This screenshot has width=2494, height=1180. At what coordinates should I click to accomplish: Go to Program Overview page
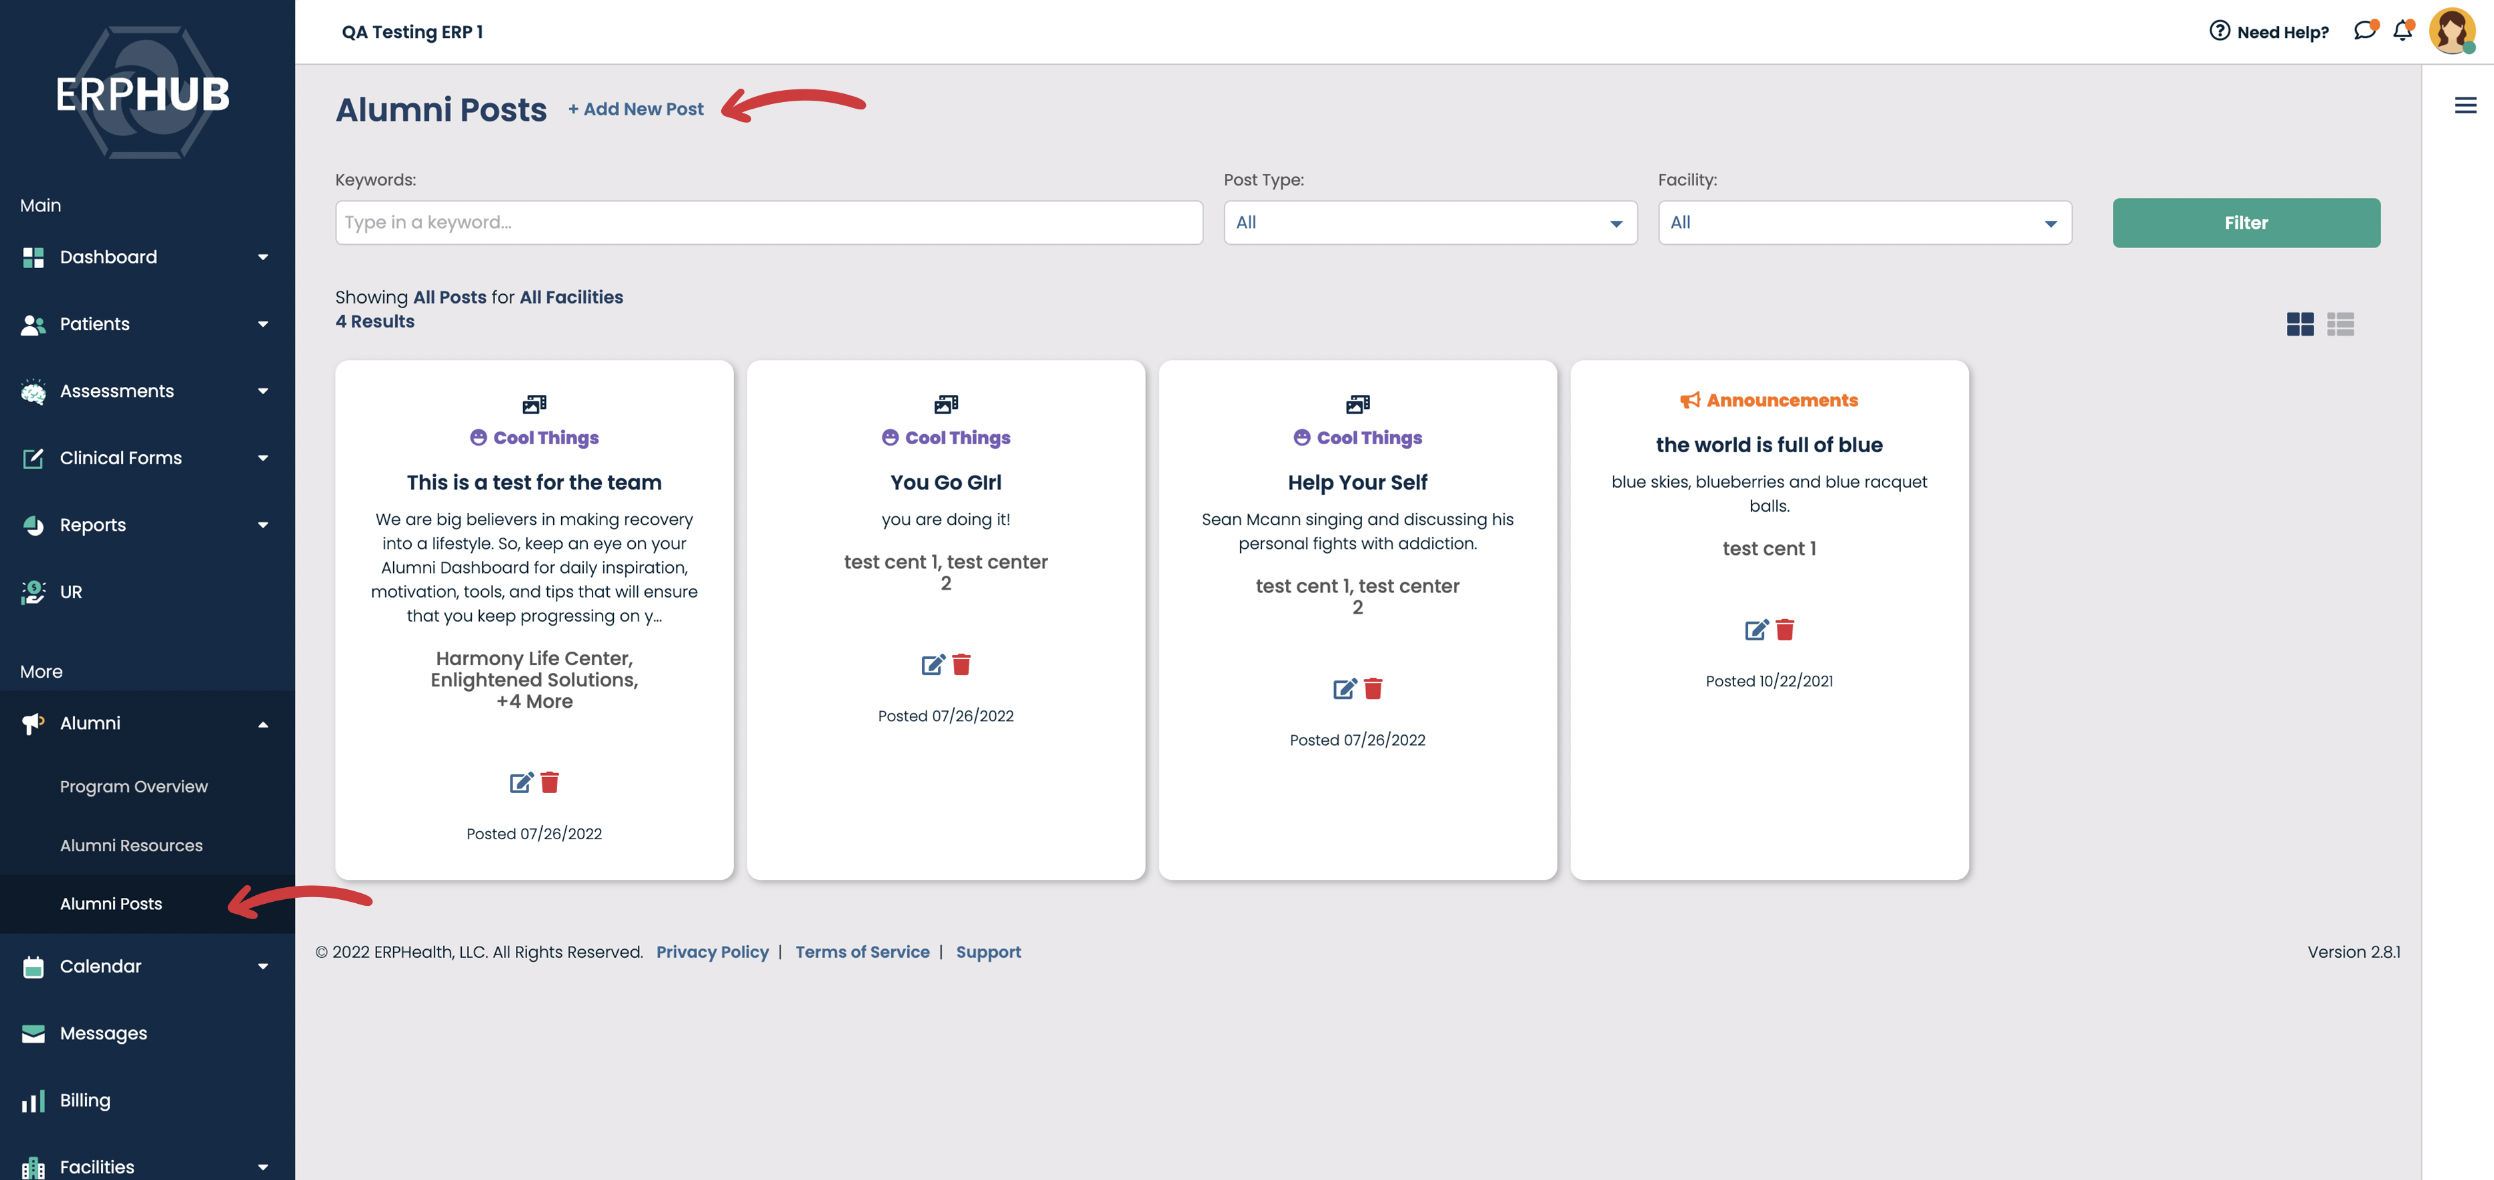tap(133, 786)
